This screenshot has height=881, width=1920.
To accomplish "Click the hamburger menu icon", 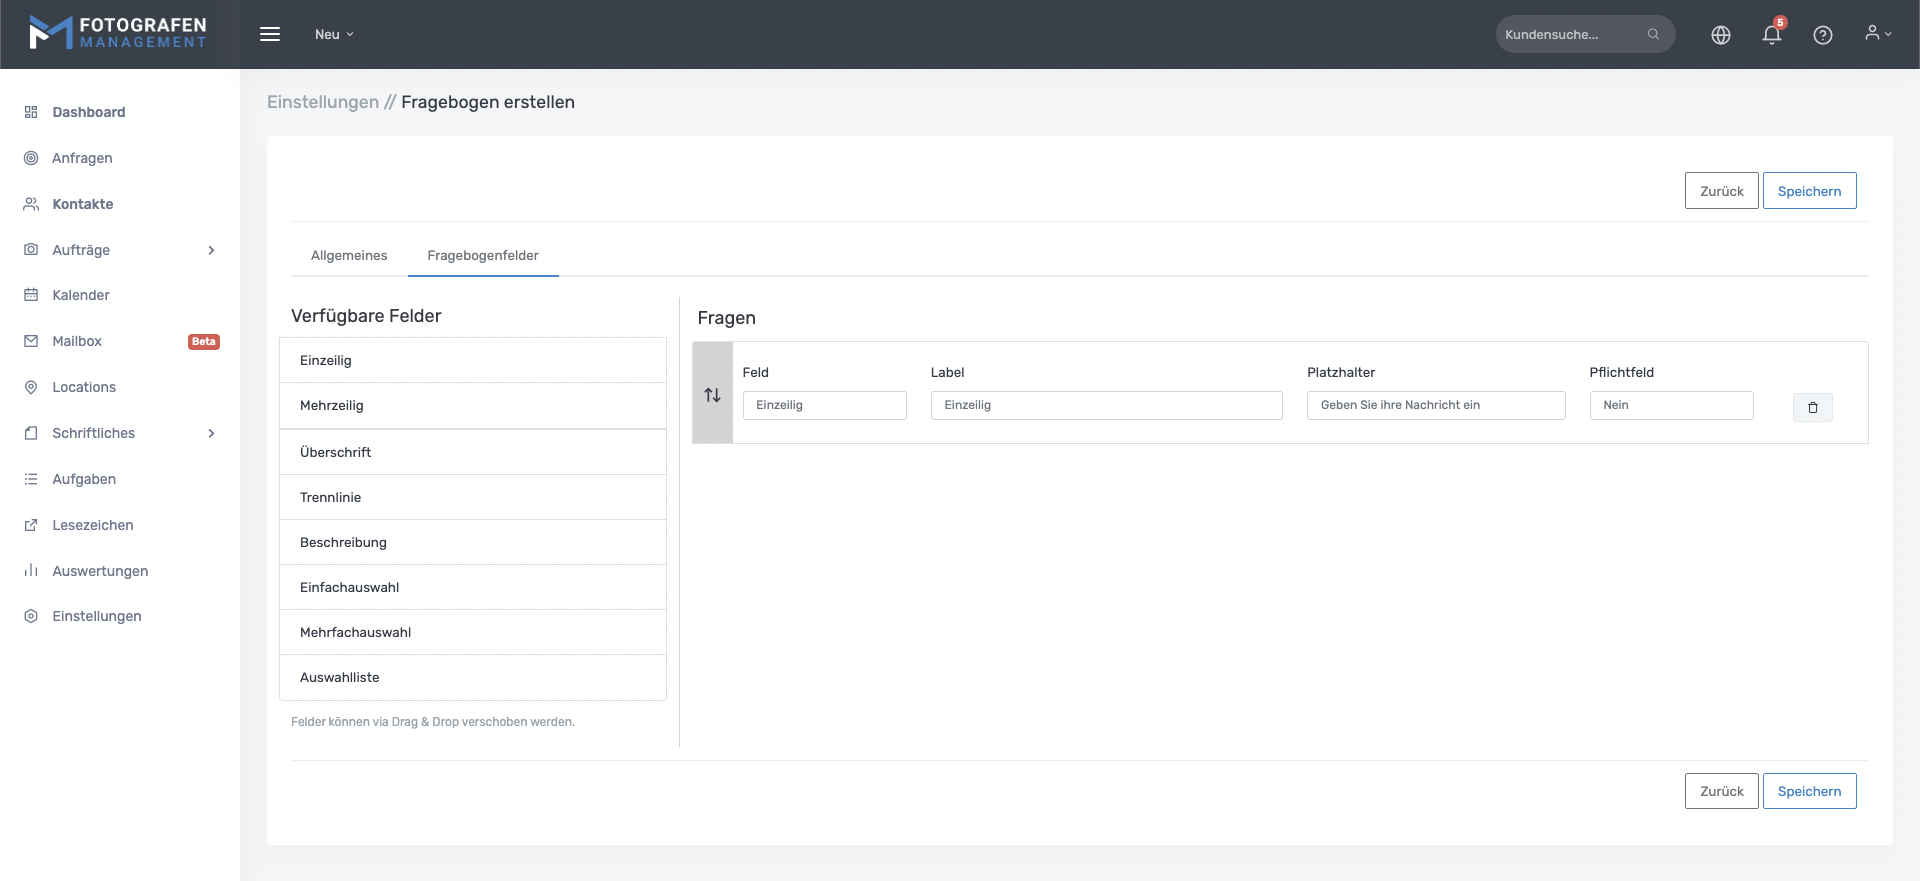I will (269, 34).
